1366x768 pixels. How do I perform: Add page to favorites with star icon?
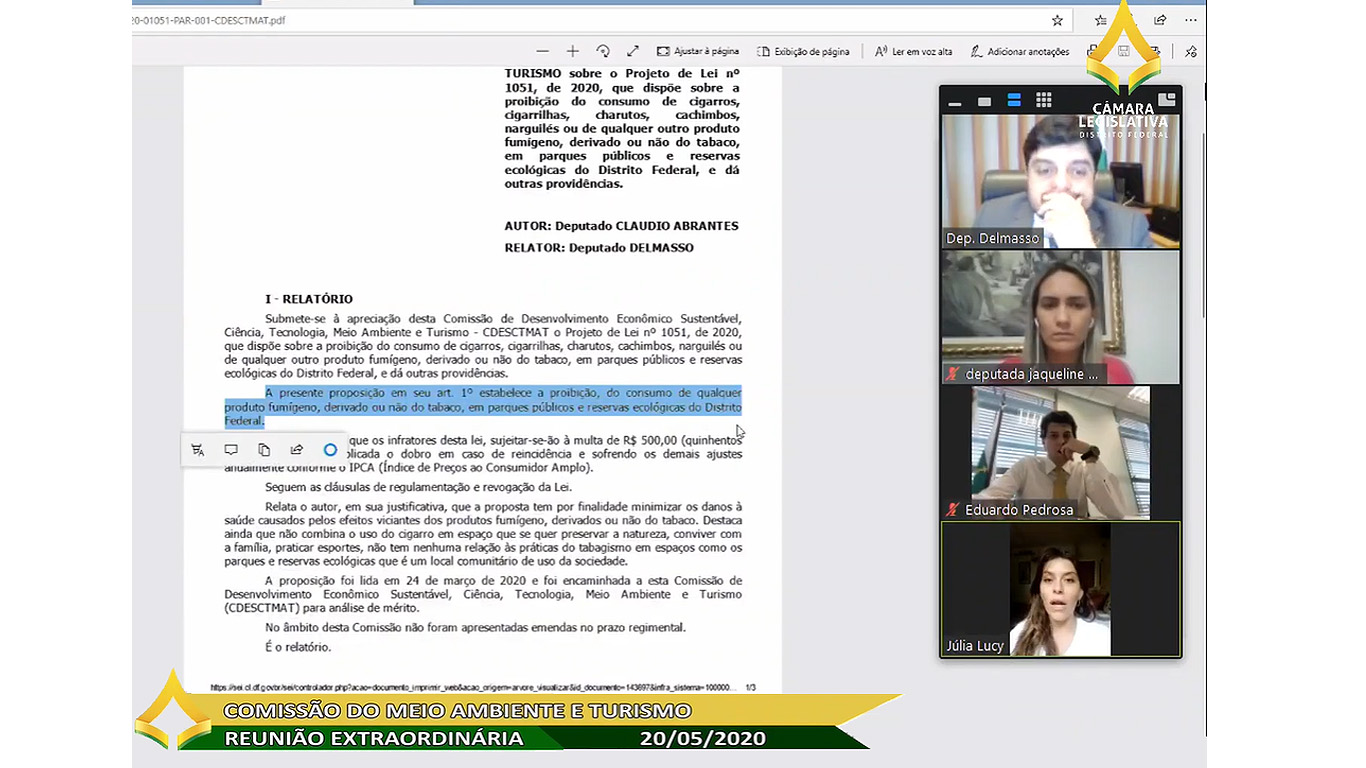1057,20
